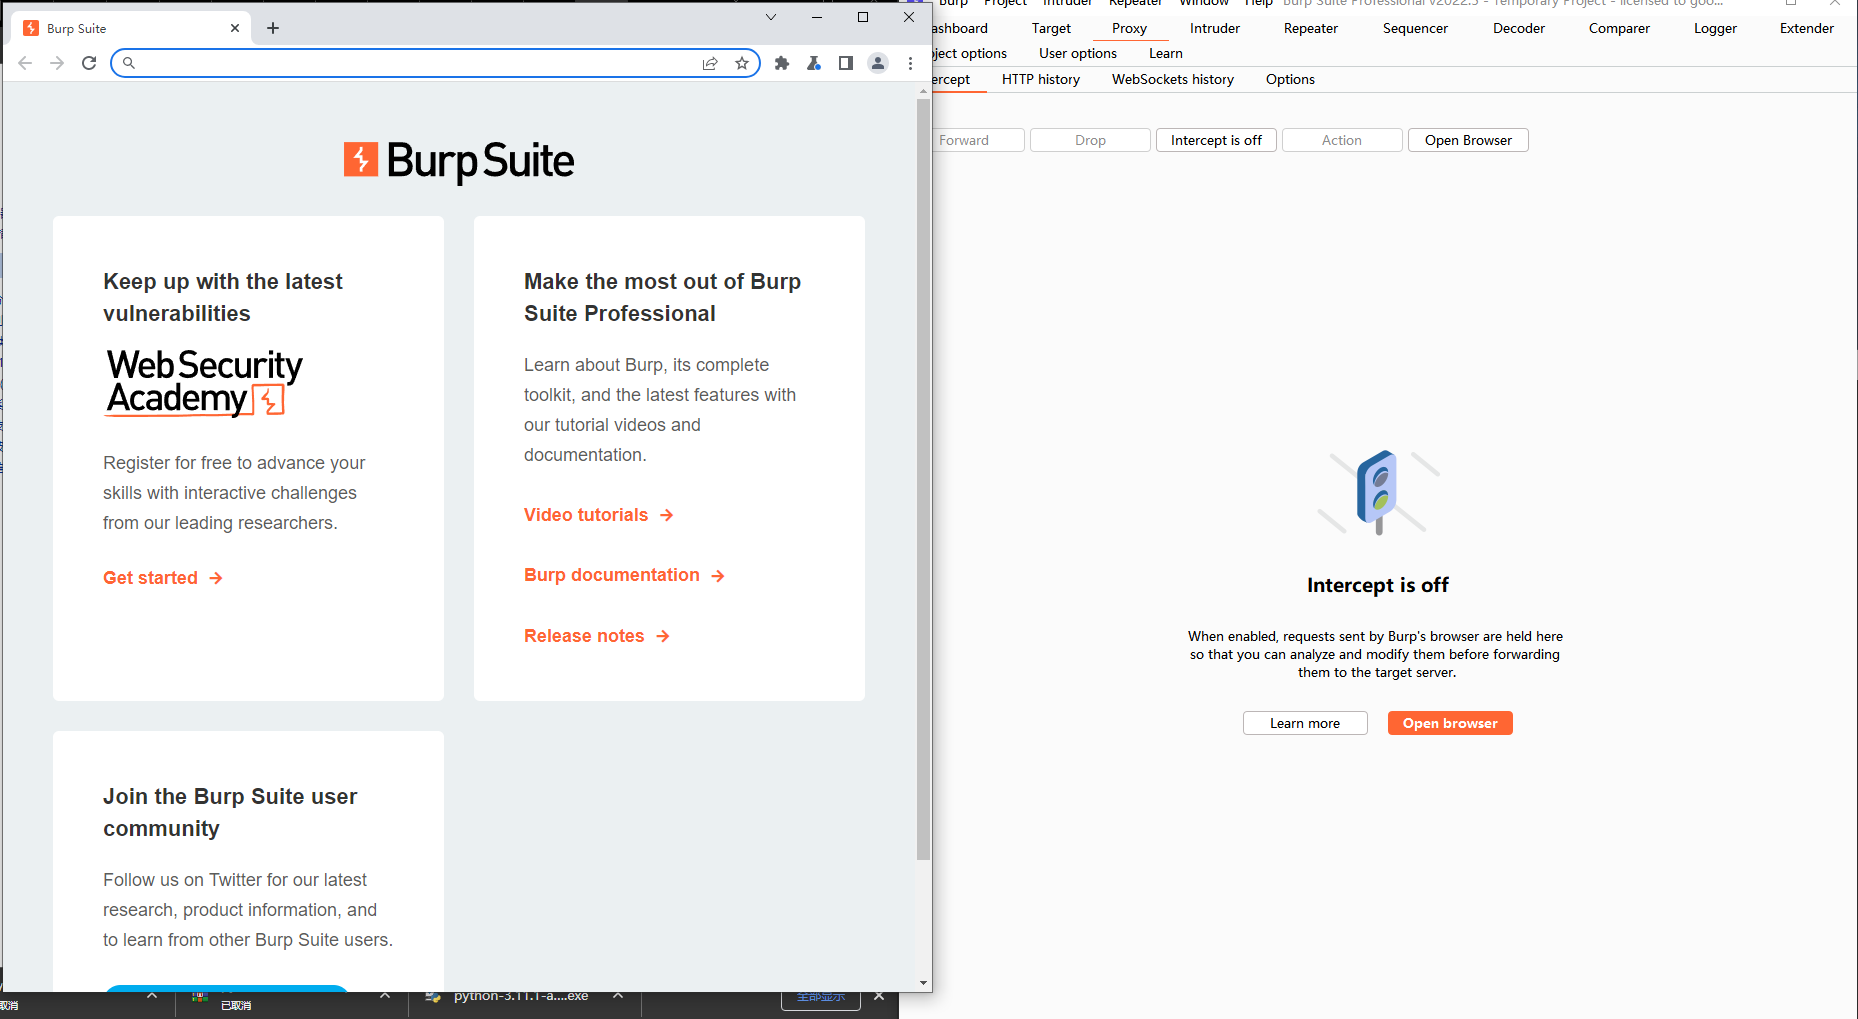Click the Burp Suite tab title
The height and width of the screenshot is (1019, 1858).
(76, 29)
